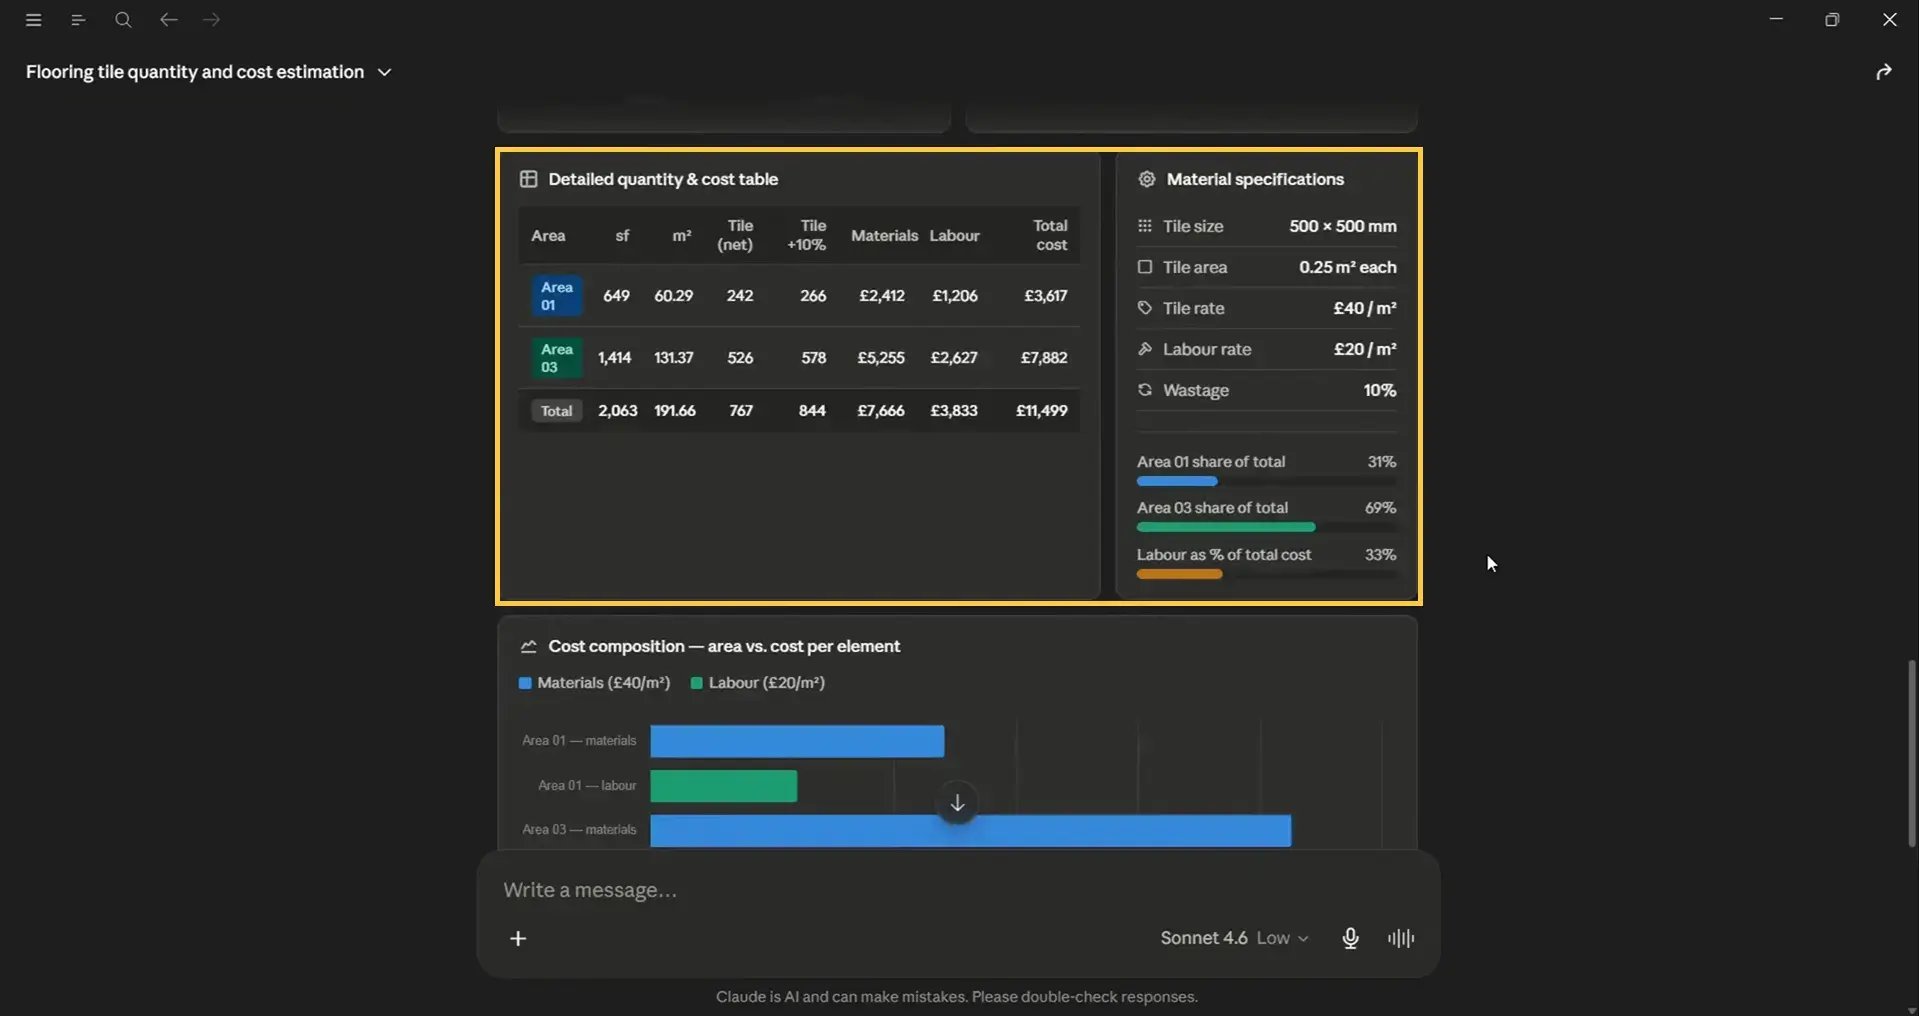Click the Area 01 total cost £3,617

(x=1045, y=296)
